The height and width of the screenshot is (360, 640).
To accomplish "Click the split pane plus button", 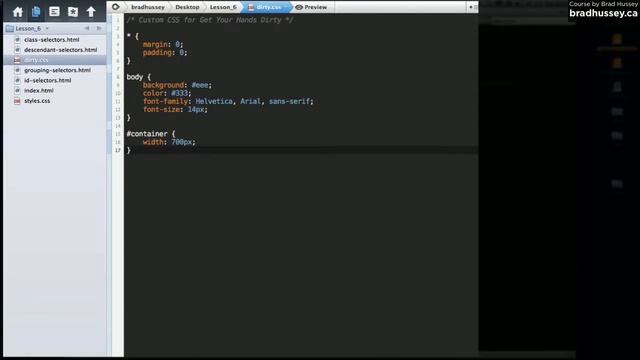I will coord(471,7).
